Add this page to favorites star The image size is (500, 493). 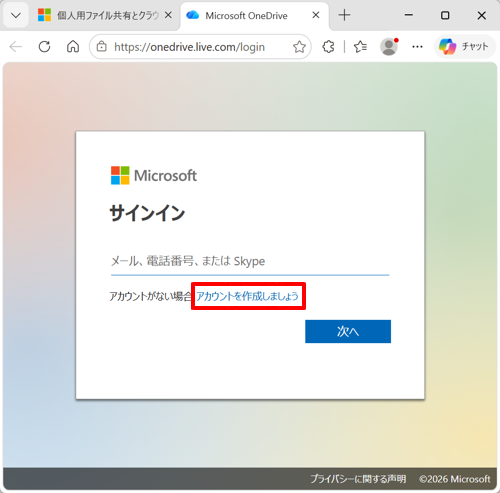click(x=299, y=47)
